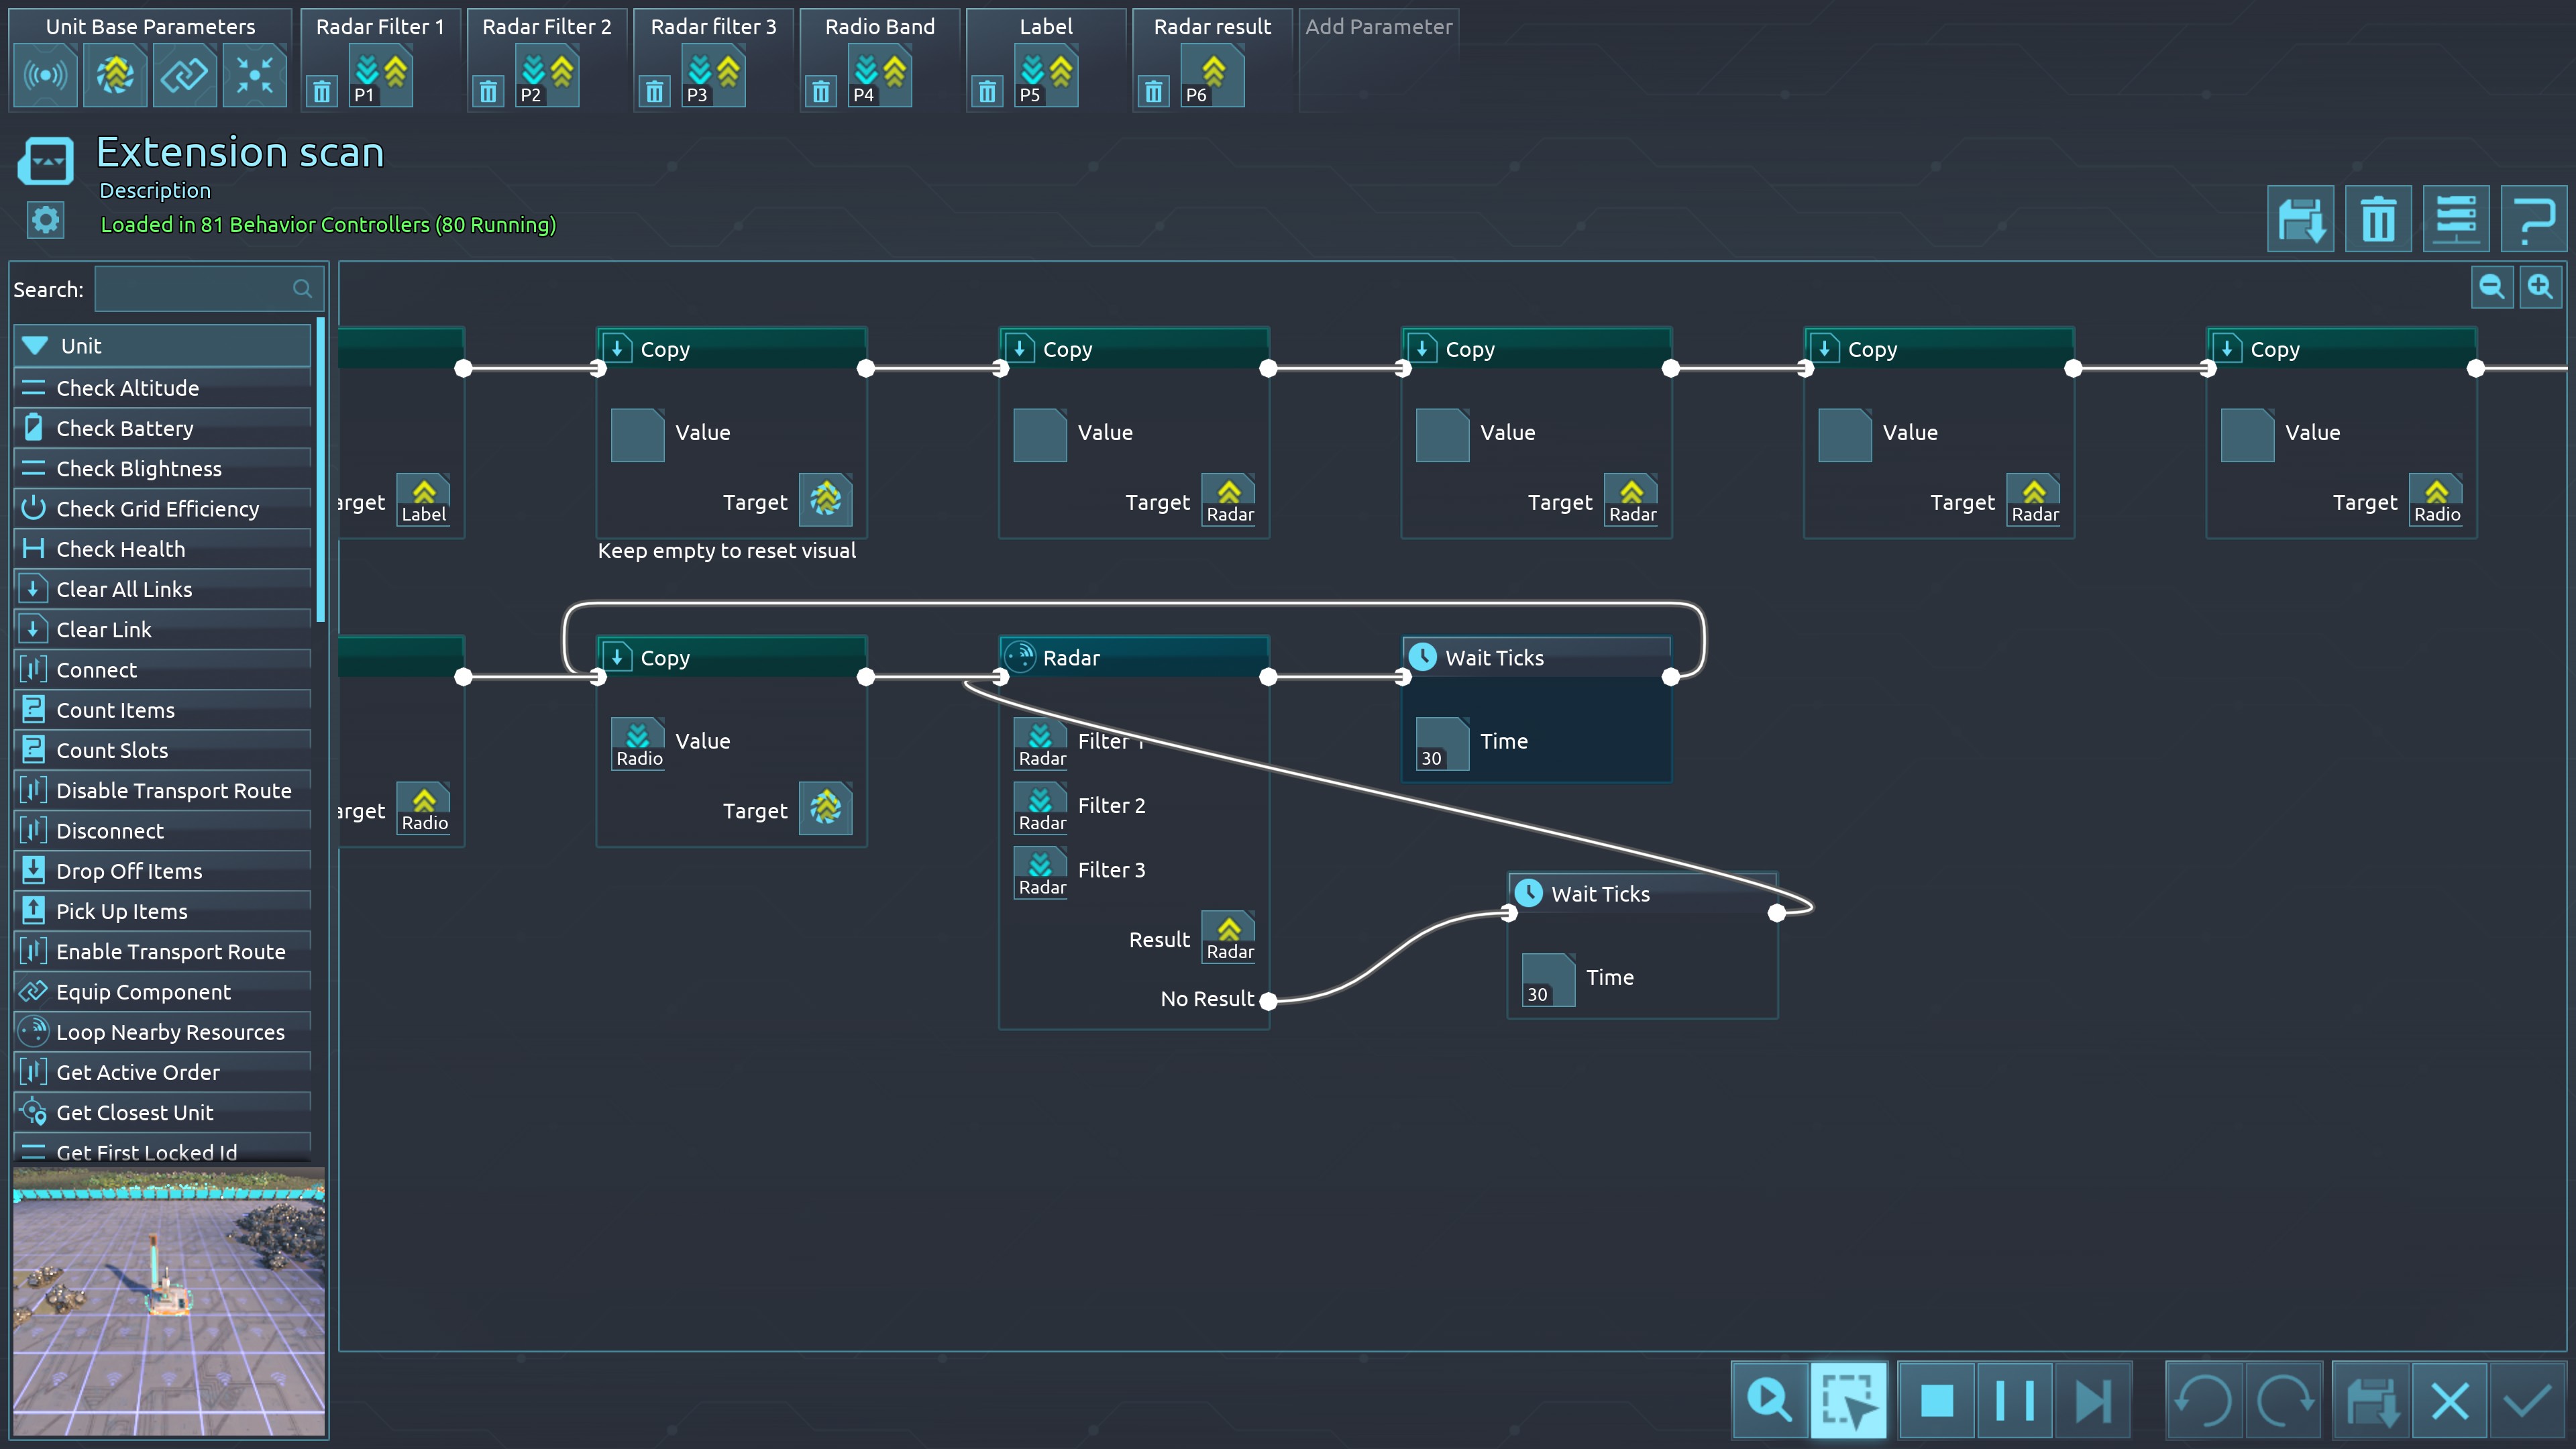Select Check Battery instruction
The image size is (2576, 1449).
click(125, 428)
